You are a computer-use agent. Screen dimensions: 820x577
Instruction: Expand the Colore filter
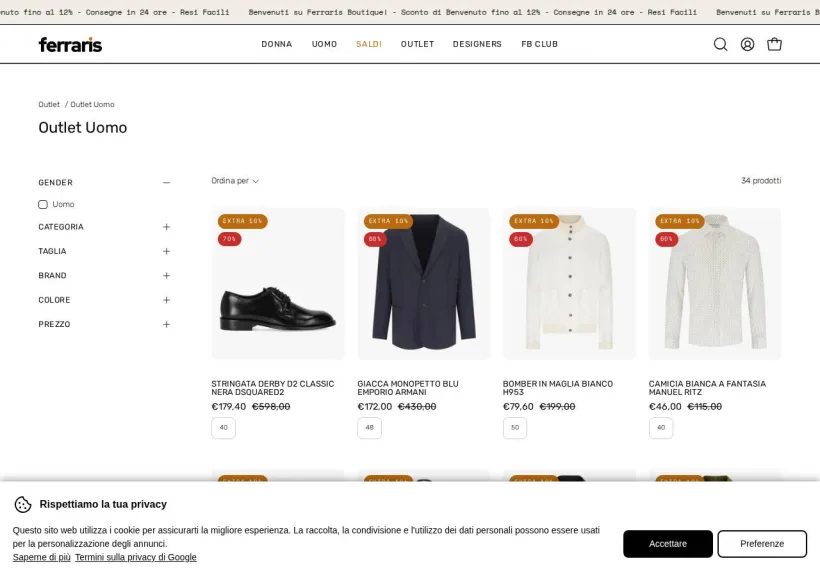tap(166, 300)
